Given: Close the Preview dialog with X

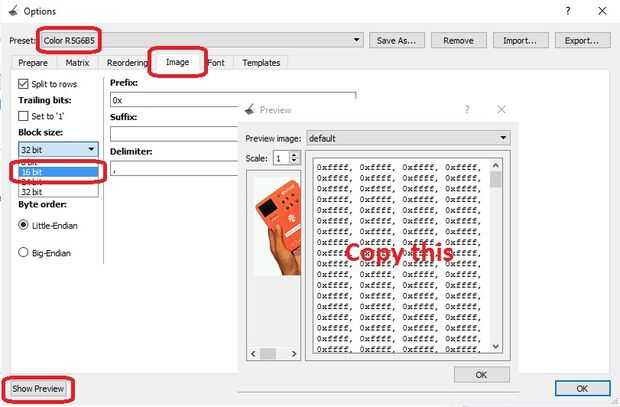Looking at the screenshot, I should (501, 110).
